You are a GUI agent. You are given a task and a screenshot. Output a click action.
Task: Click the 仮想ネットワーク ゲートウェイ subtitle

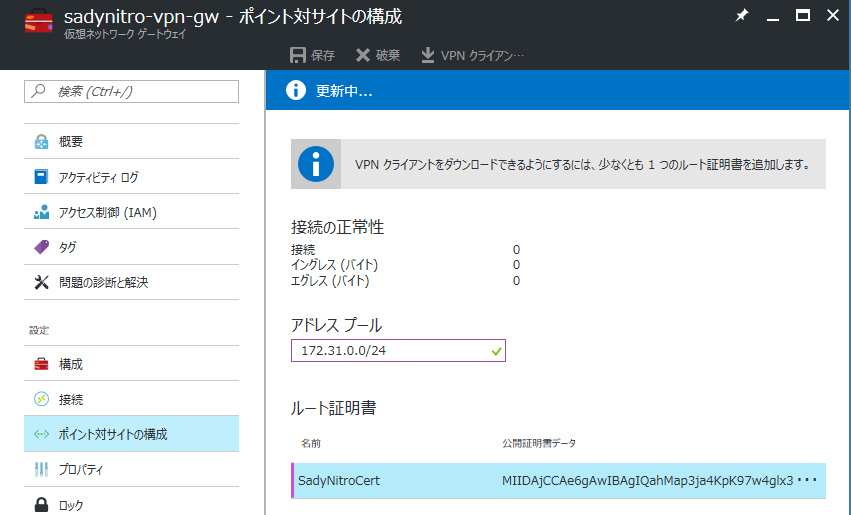click(x=125, y=34)
